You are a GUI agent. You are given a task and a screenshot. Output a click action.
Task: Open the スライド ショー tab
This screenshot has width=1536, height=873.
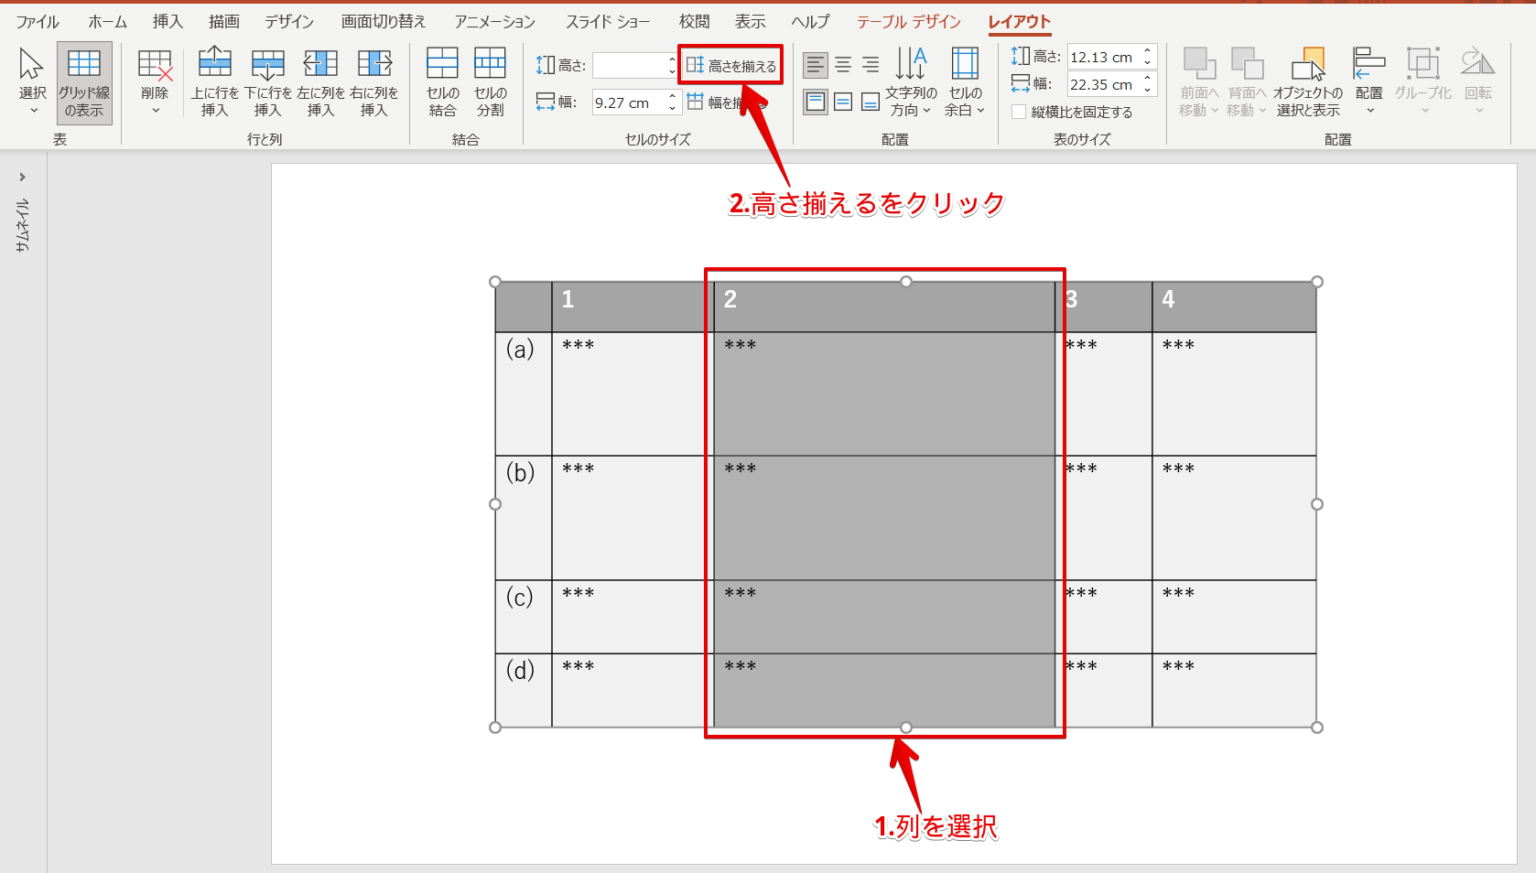click(607, 21)
